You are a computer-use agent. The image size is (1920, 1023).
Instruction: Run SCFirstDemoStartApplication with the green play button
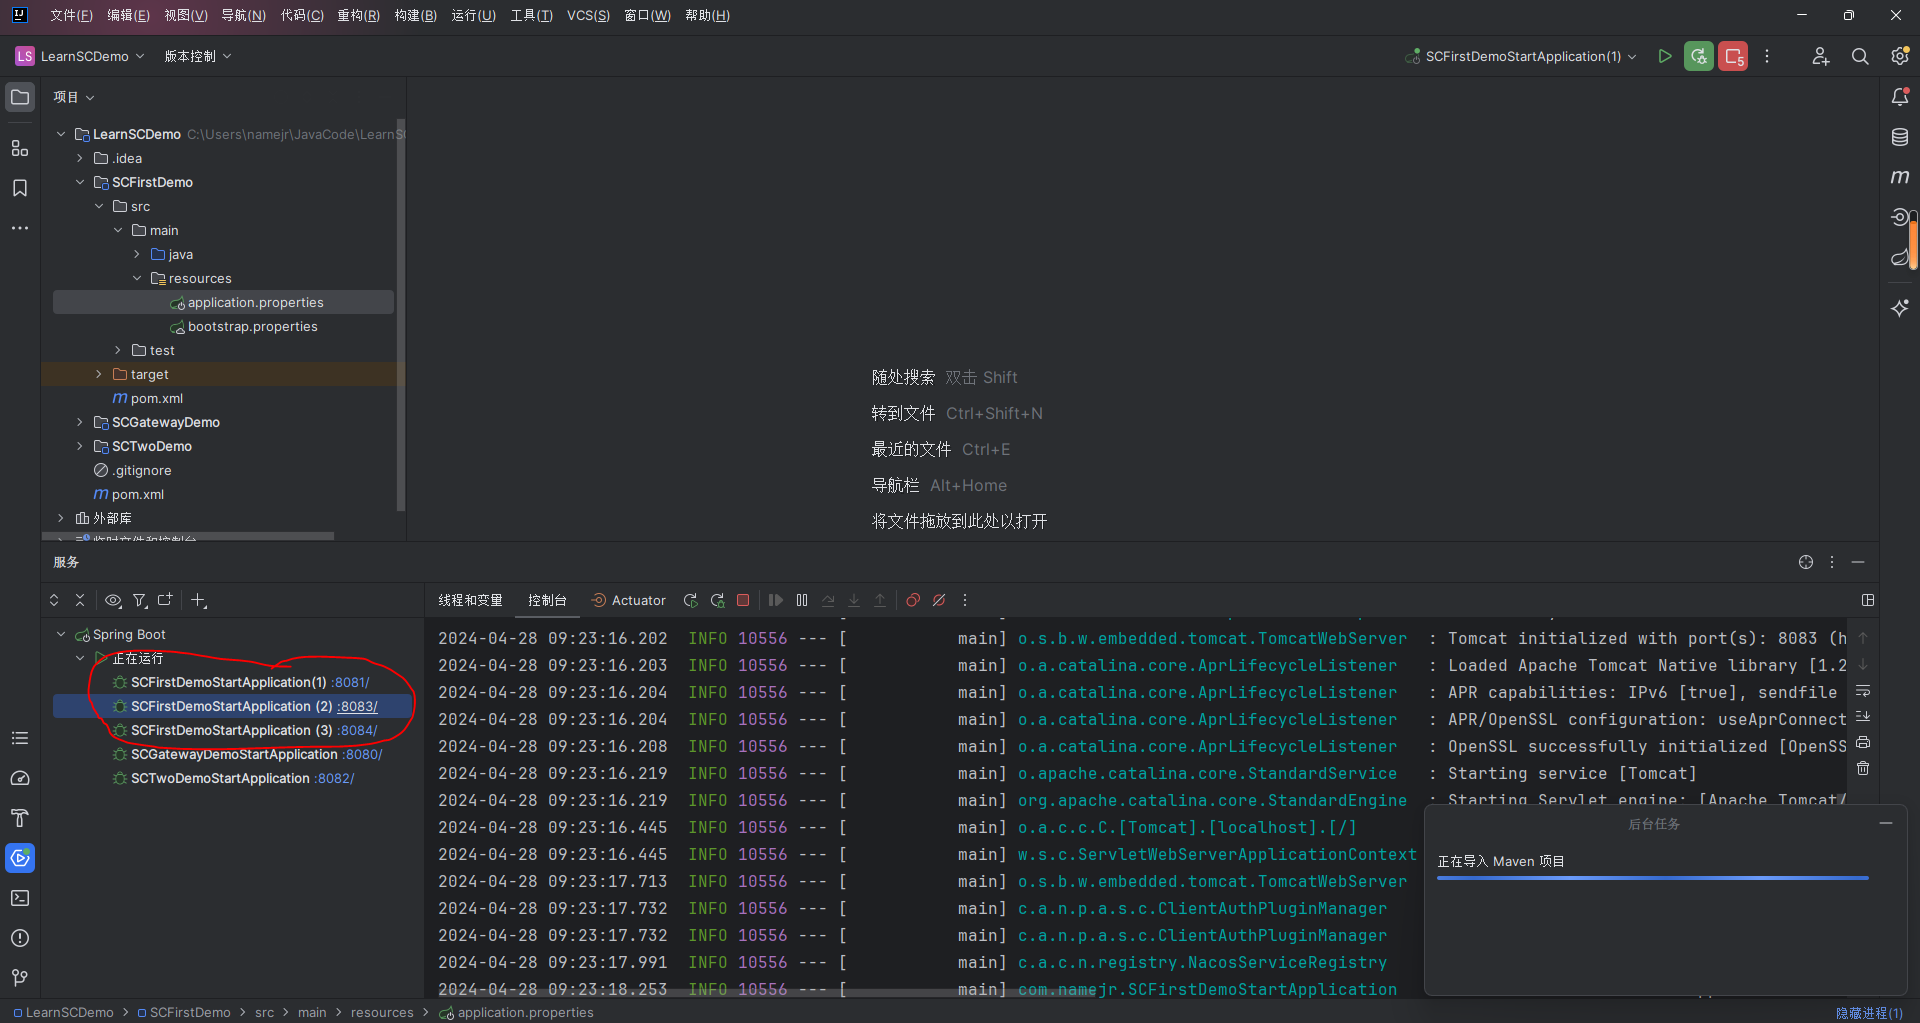(1665, 56)
